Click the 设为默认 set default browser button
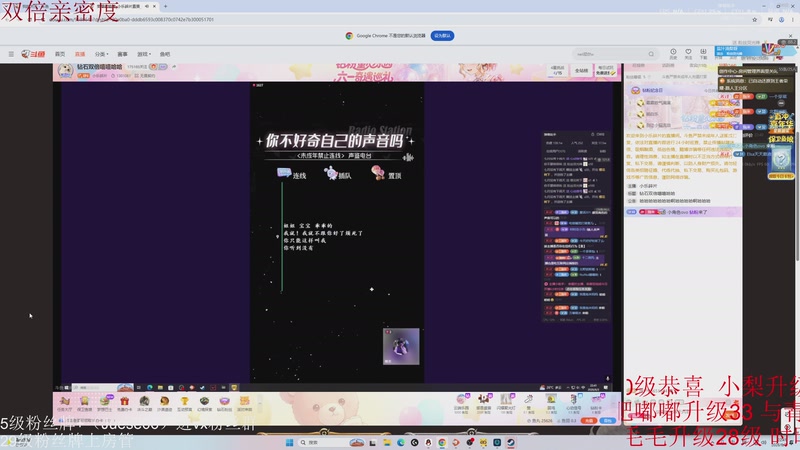The image size is (800, 450). tap(442, 36)
